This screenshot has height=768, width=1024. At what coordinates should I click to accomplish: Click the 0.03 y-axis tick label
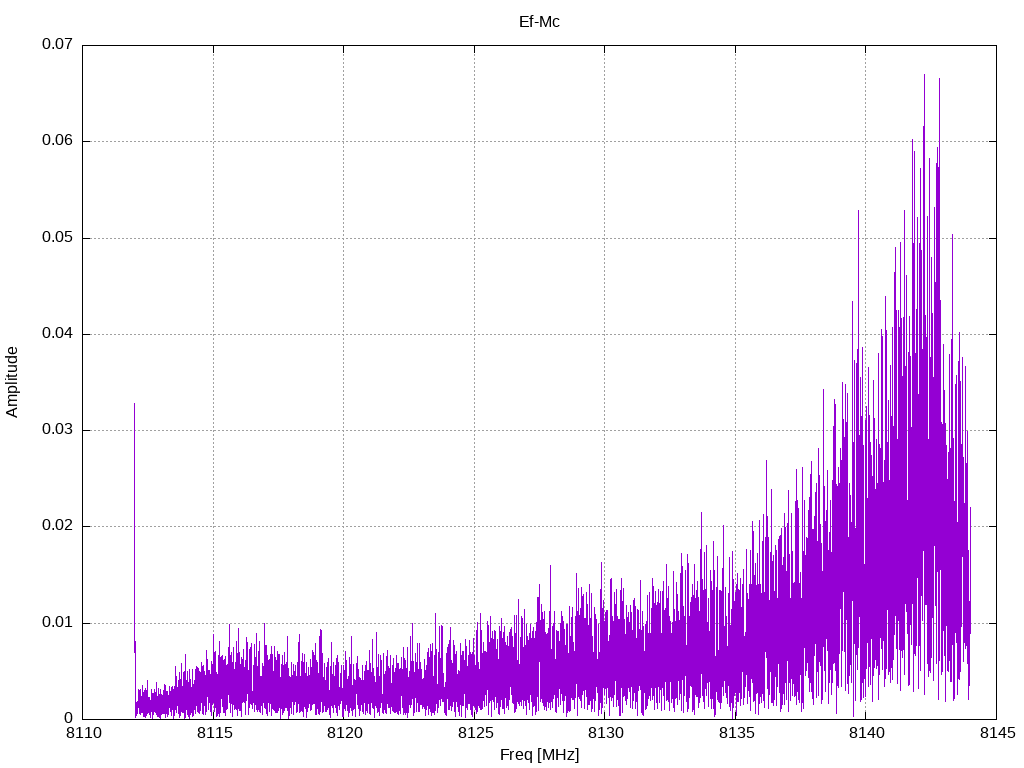tap(57, 430)
